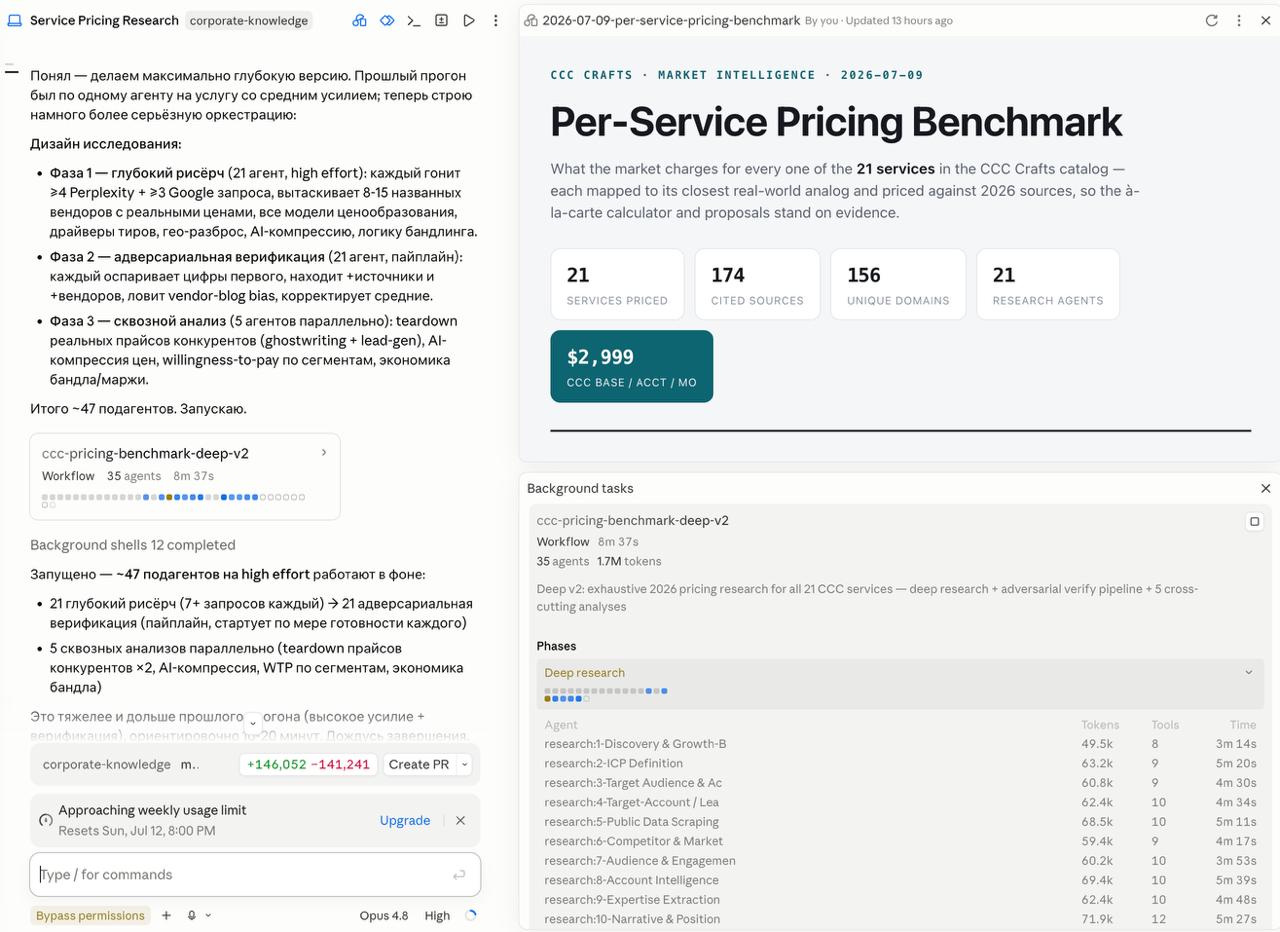Click the loading spinner next to High
This screenshot has height=932, width=1280.
pyautogui.click(x=471, y=915)
